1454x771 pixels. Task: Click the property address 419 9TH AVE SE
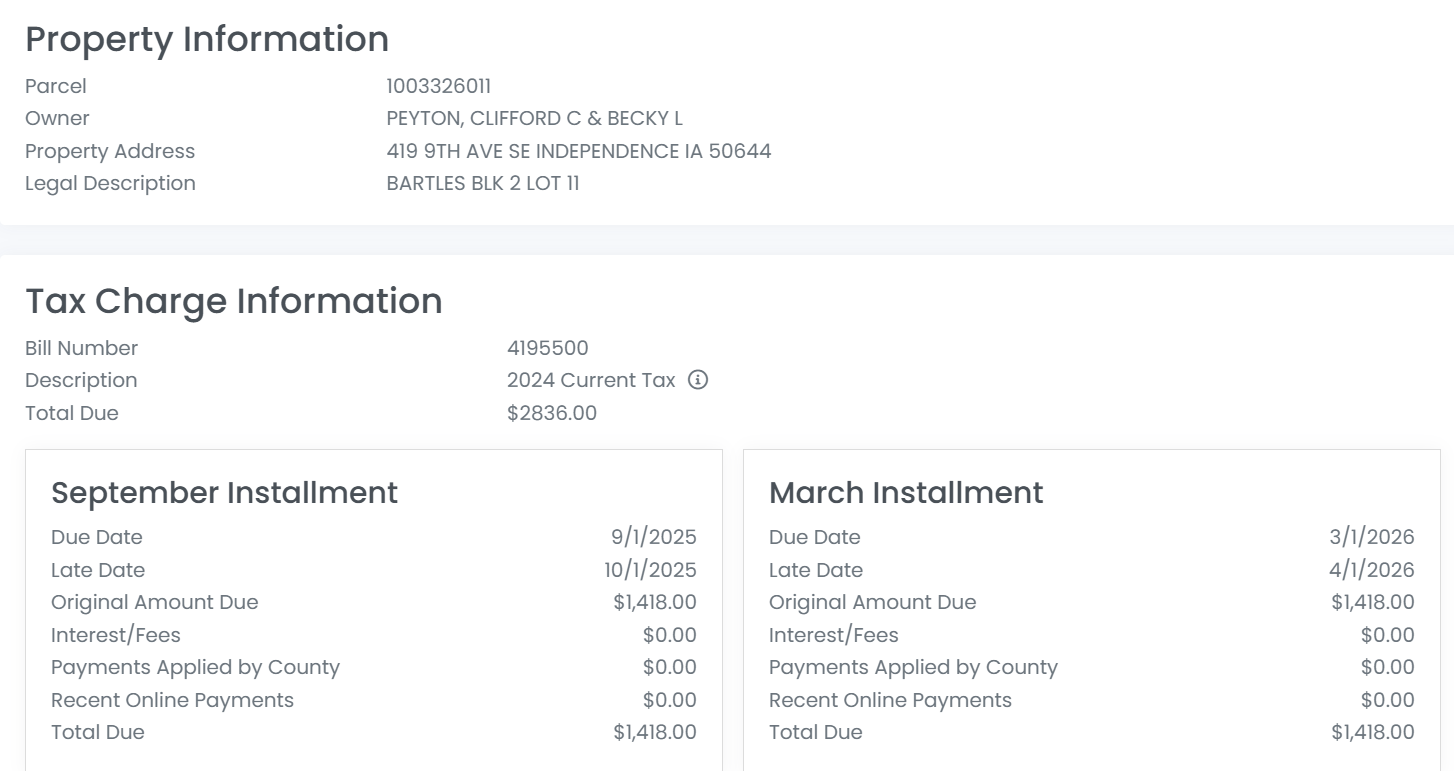click(578, 151)
